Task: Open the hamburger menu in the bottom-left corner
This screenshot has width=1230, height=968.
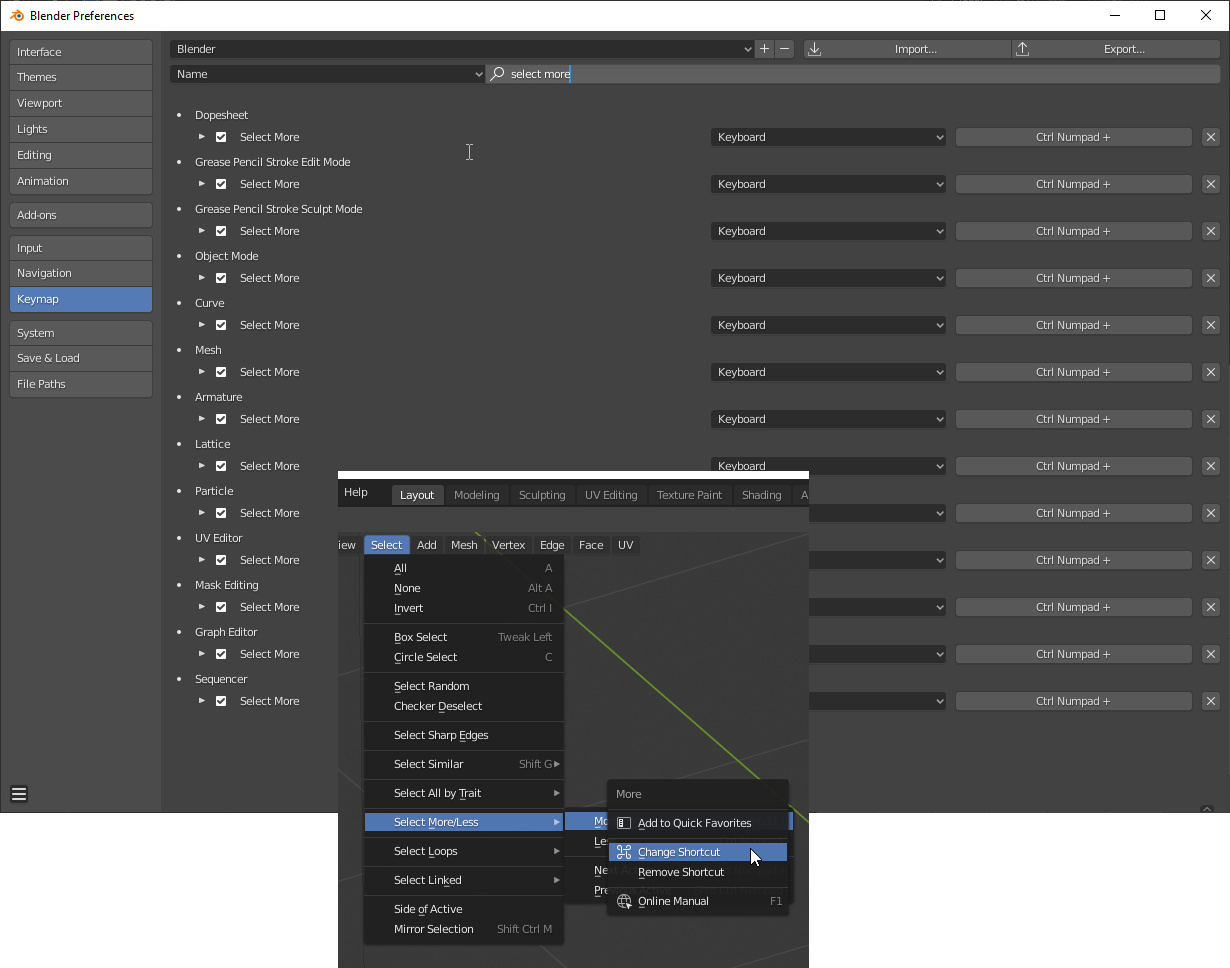Action: 19,793
